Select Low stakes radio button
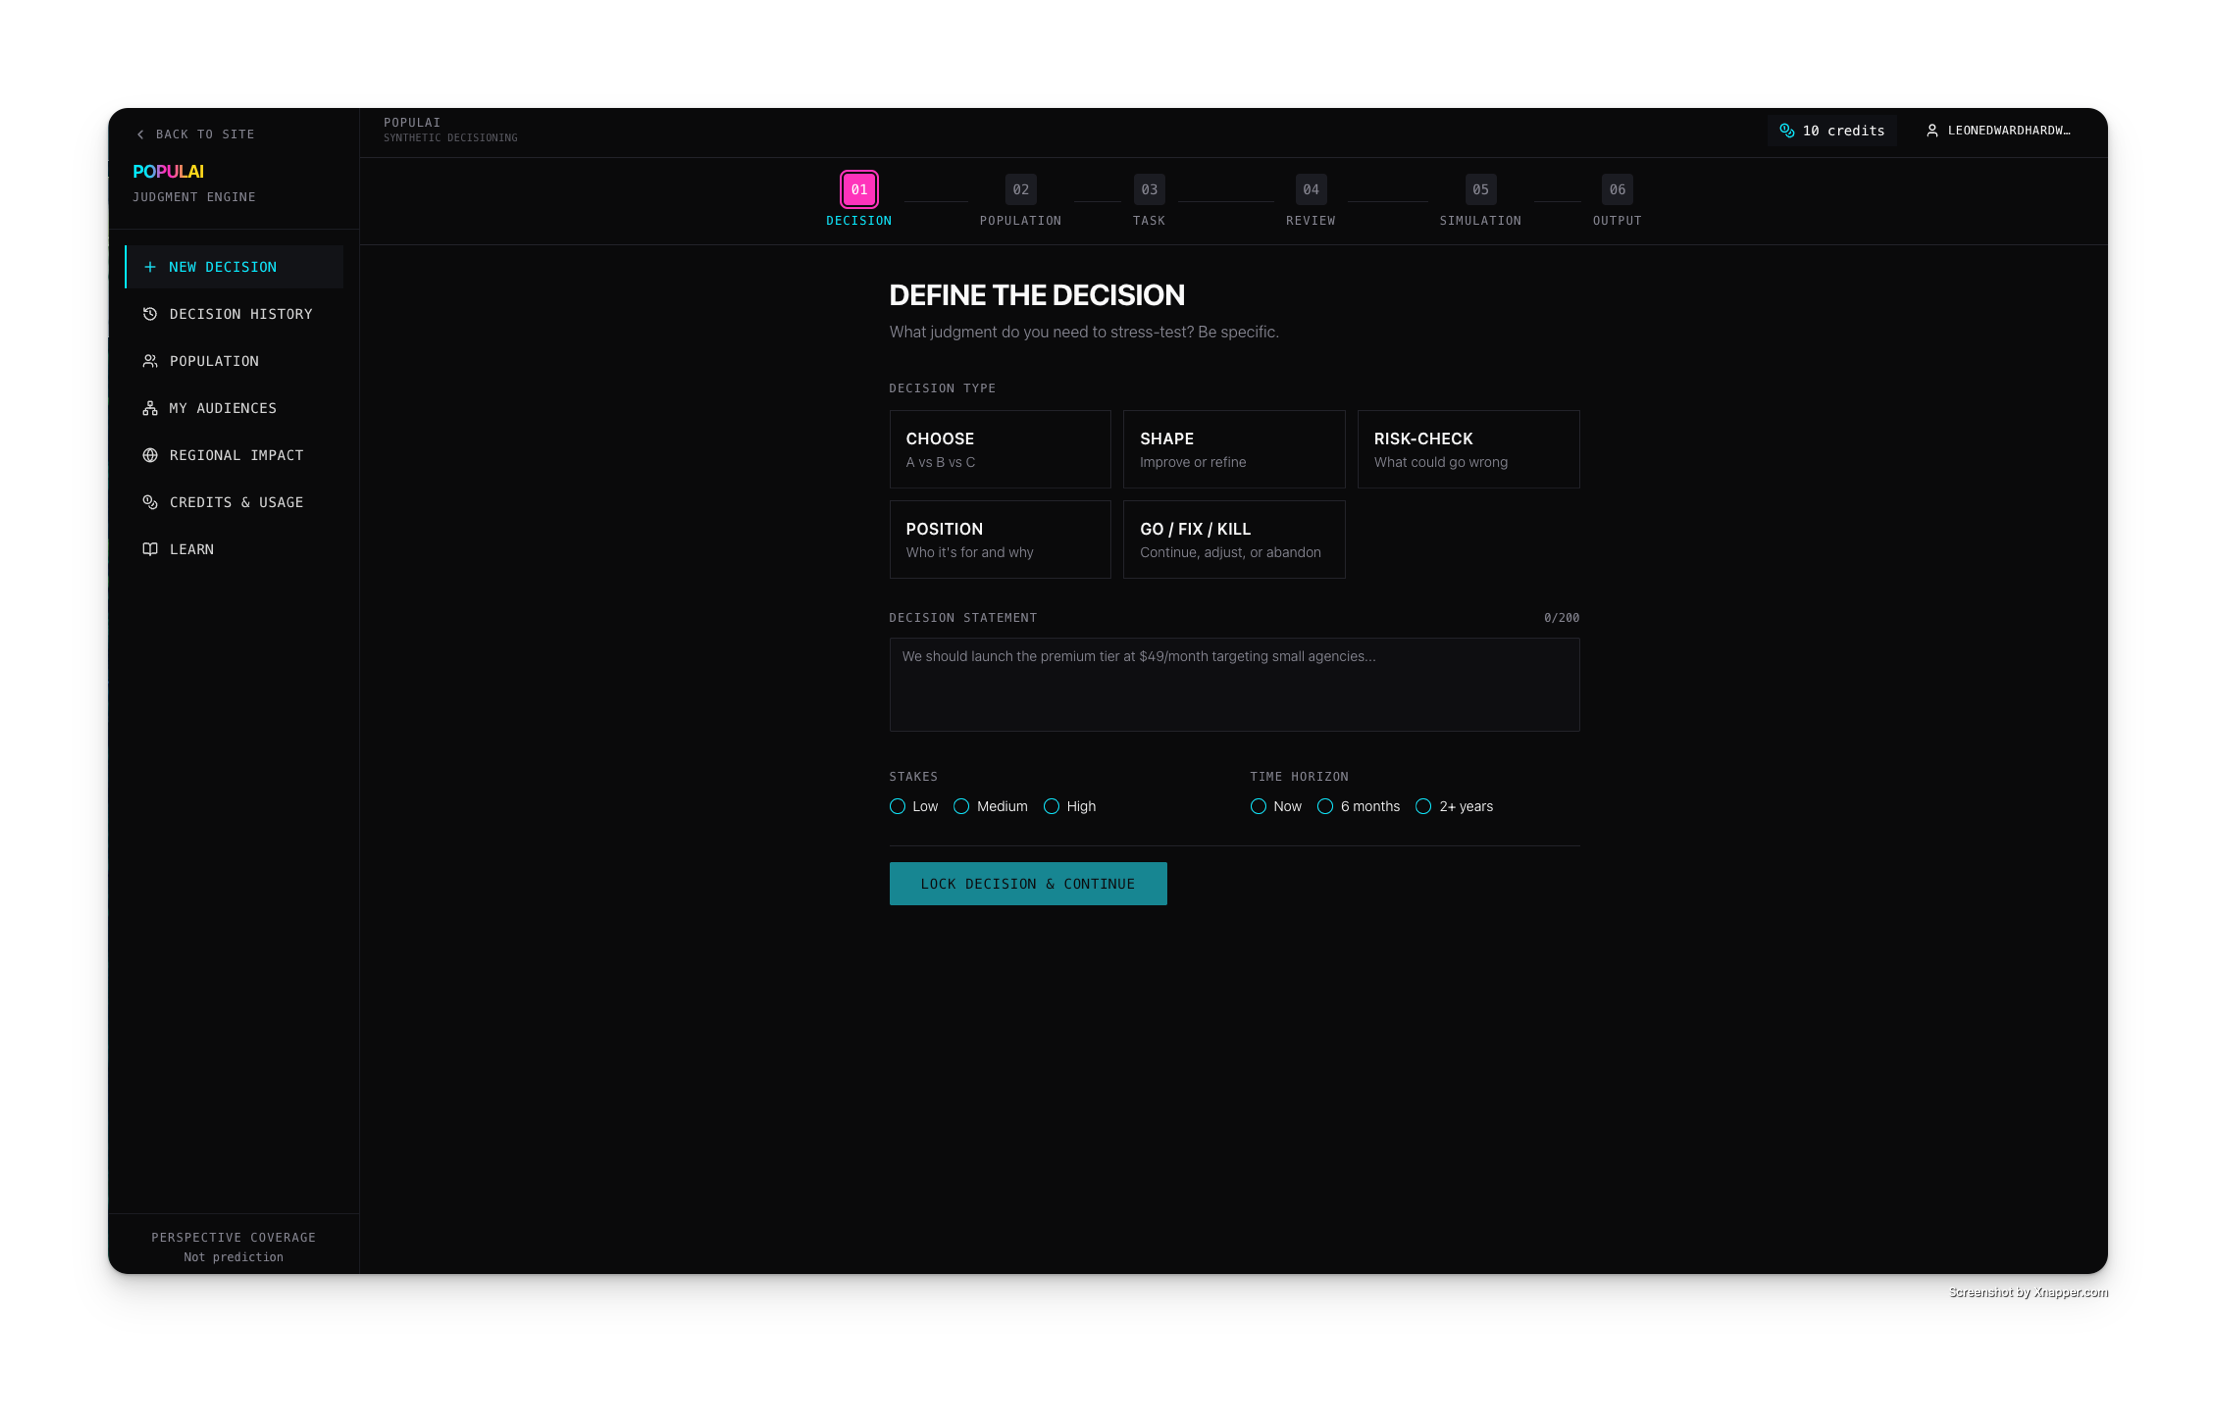 897,807
